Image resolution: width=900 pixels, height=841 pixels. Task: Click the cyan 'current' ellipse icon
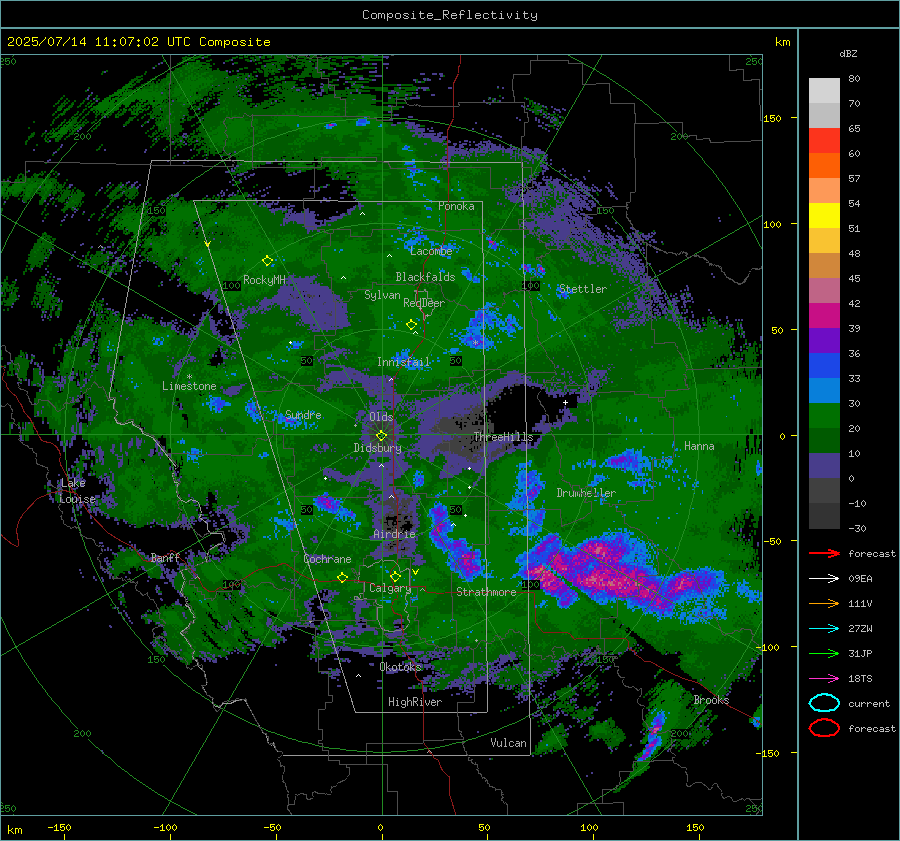[x=824, y=703]
